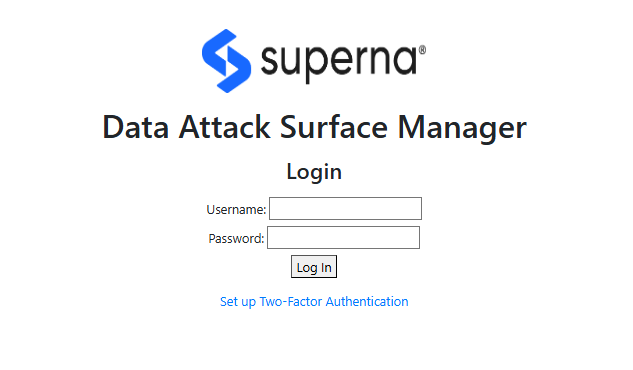Click the registered trademark symbol beside Superna
Image resolution: width=633 pixels, height=370 pixels.
coord(422,50)
